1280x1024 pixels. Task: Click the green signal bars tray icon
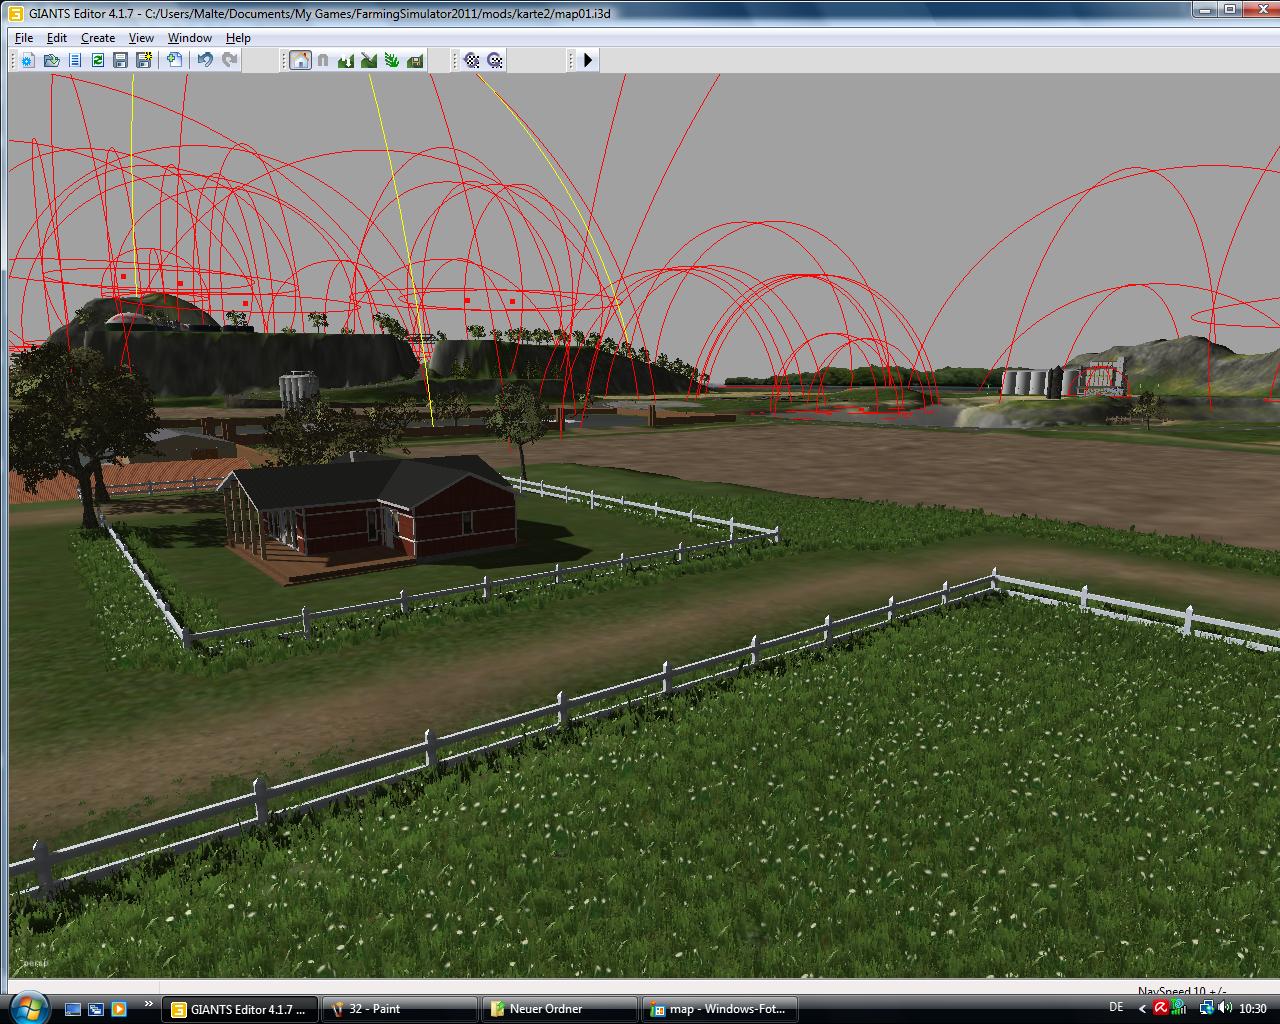(x=1180, y=1008)
